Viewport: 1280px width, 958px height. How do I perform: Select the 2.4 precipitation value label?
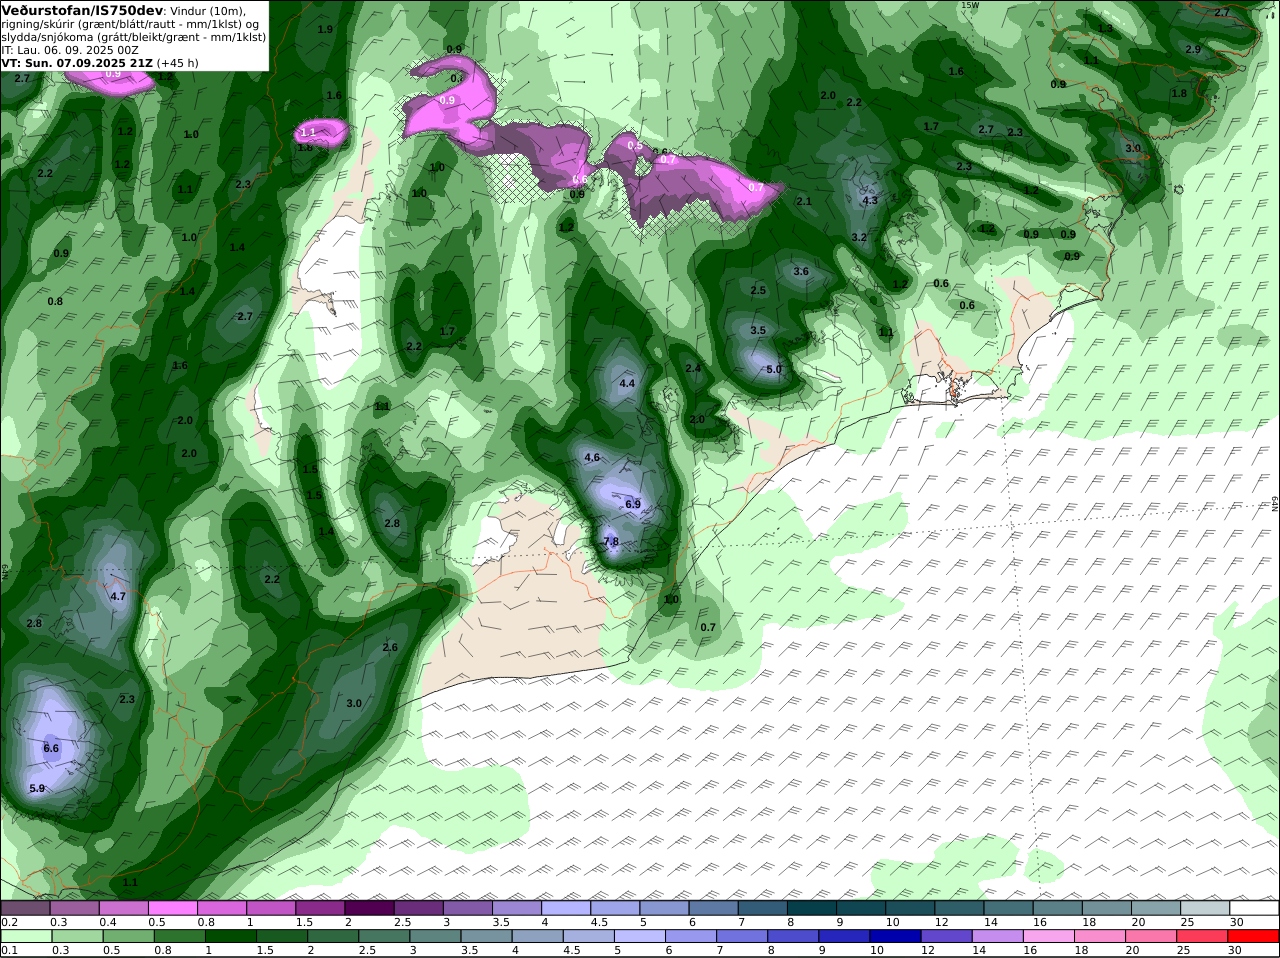[693, 369]
